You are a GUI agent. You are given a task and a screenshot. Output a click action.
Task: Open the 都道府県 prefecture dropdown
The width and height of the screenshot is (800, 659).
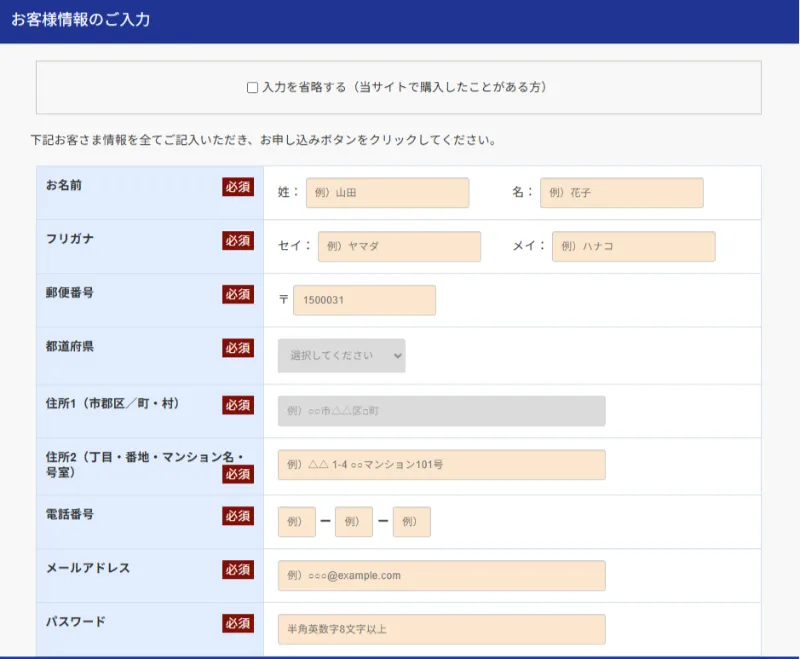point(341,356)
